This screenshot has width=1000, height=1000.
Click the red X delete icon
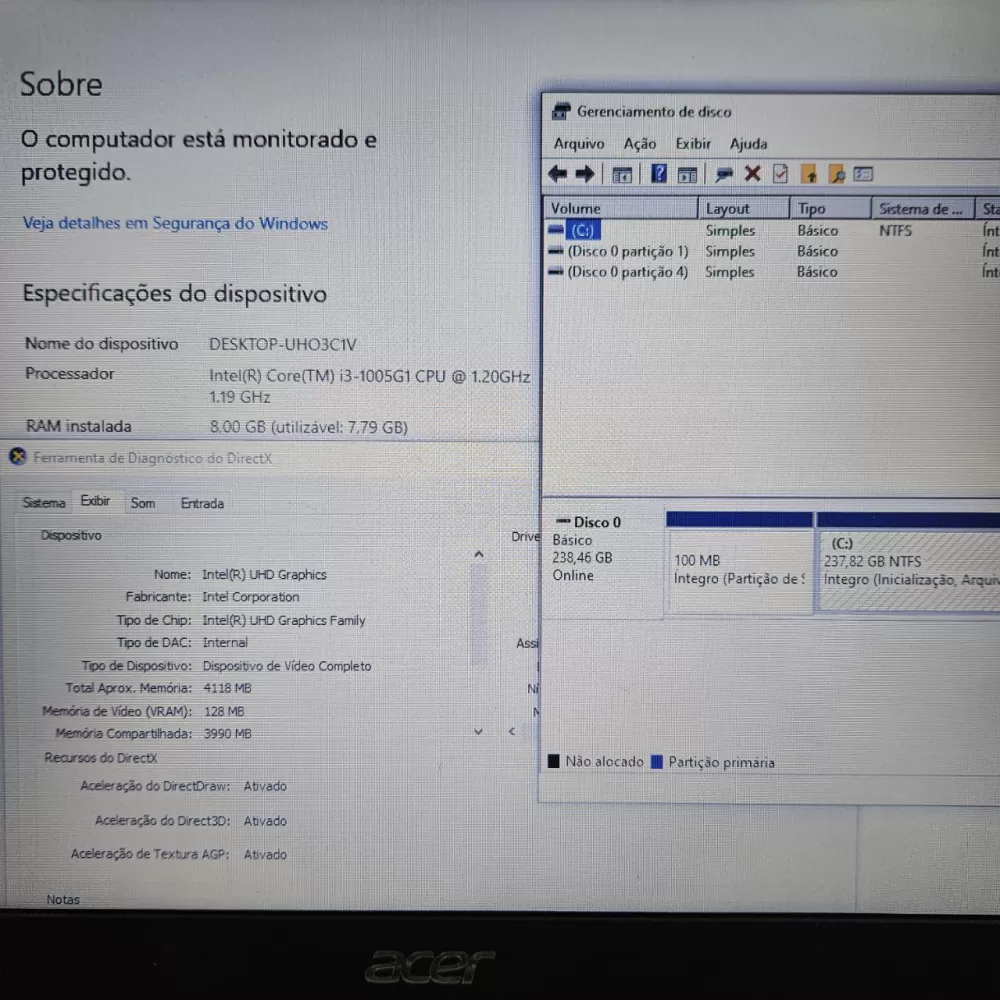[x=753, y=173]
